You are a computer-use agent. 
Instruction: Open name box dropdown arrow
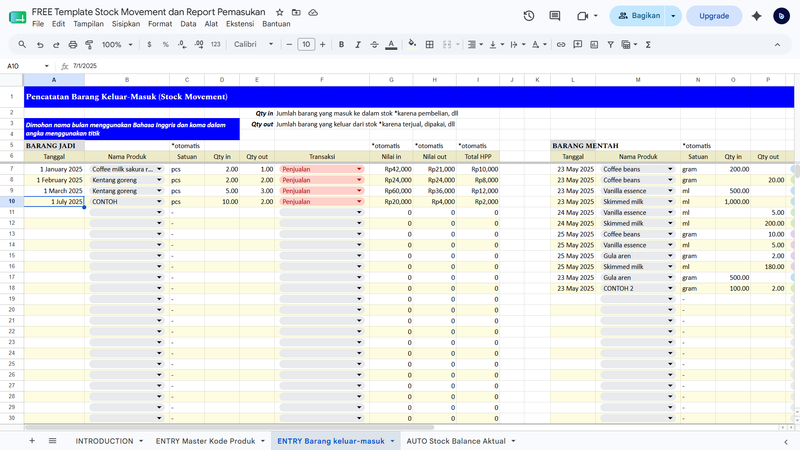46,66
